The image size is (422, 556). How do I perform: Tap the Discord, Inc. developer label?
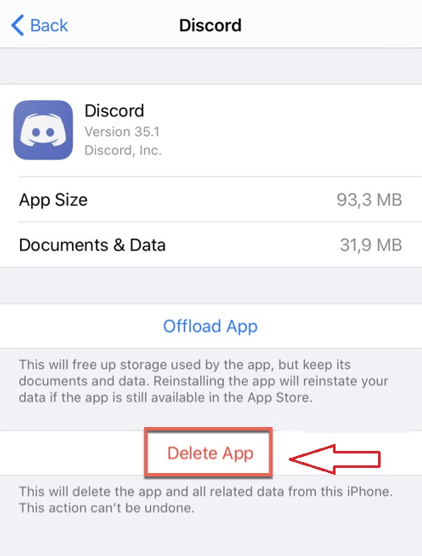(x=123, y=150)
